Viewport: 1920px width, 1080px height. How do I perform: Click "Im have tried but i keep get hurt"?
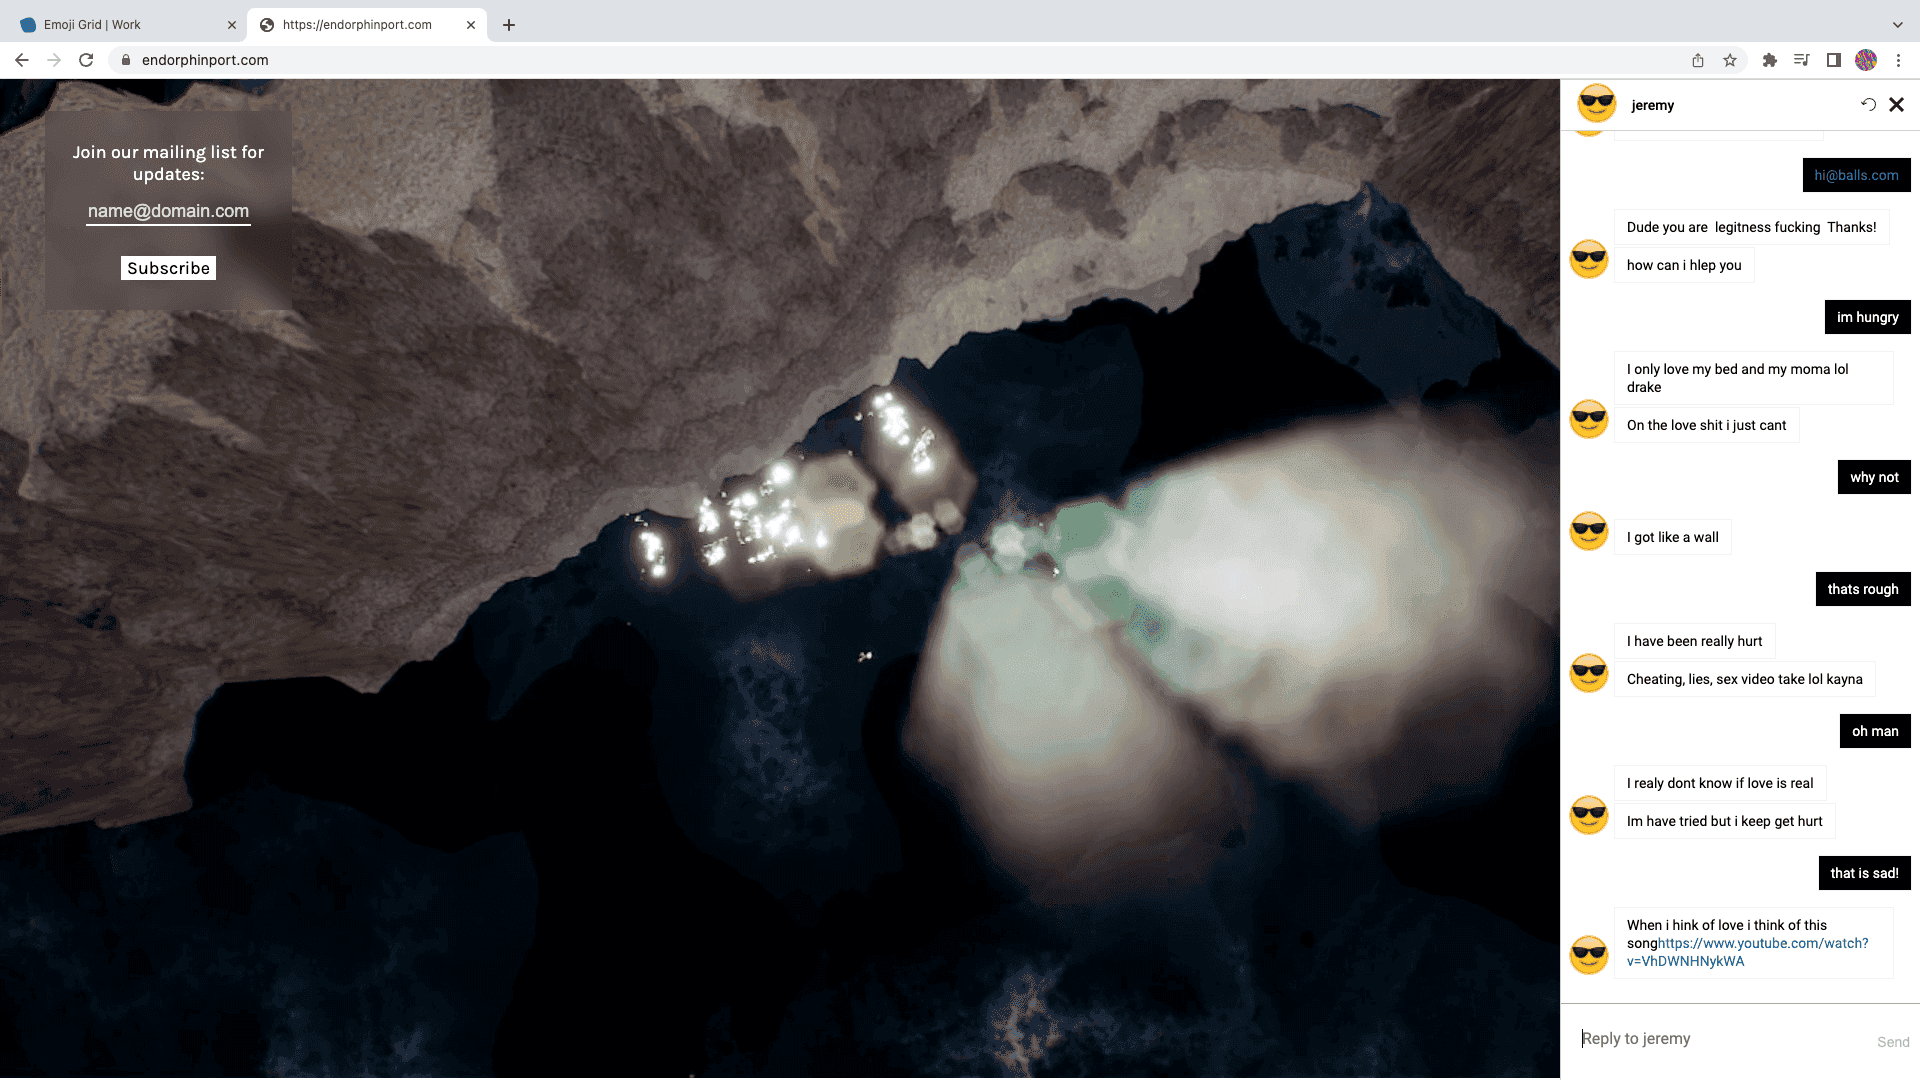pos(1724,821)
